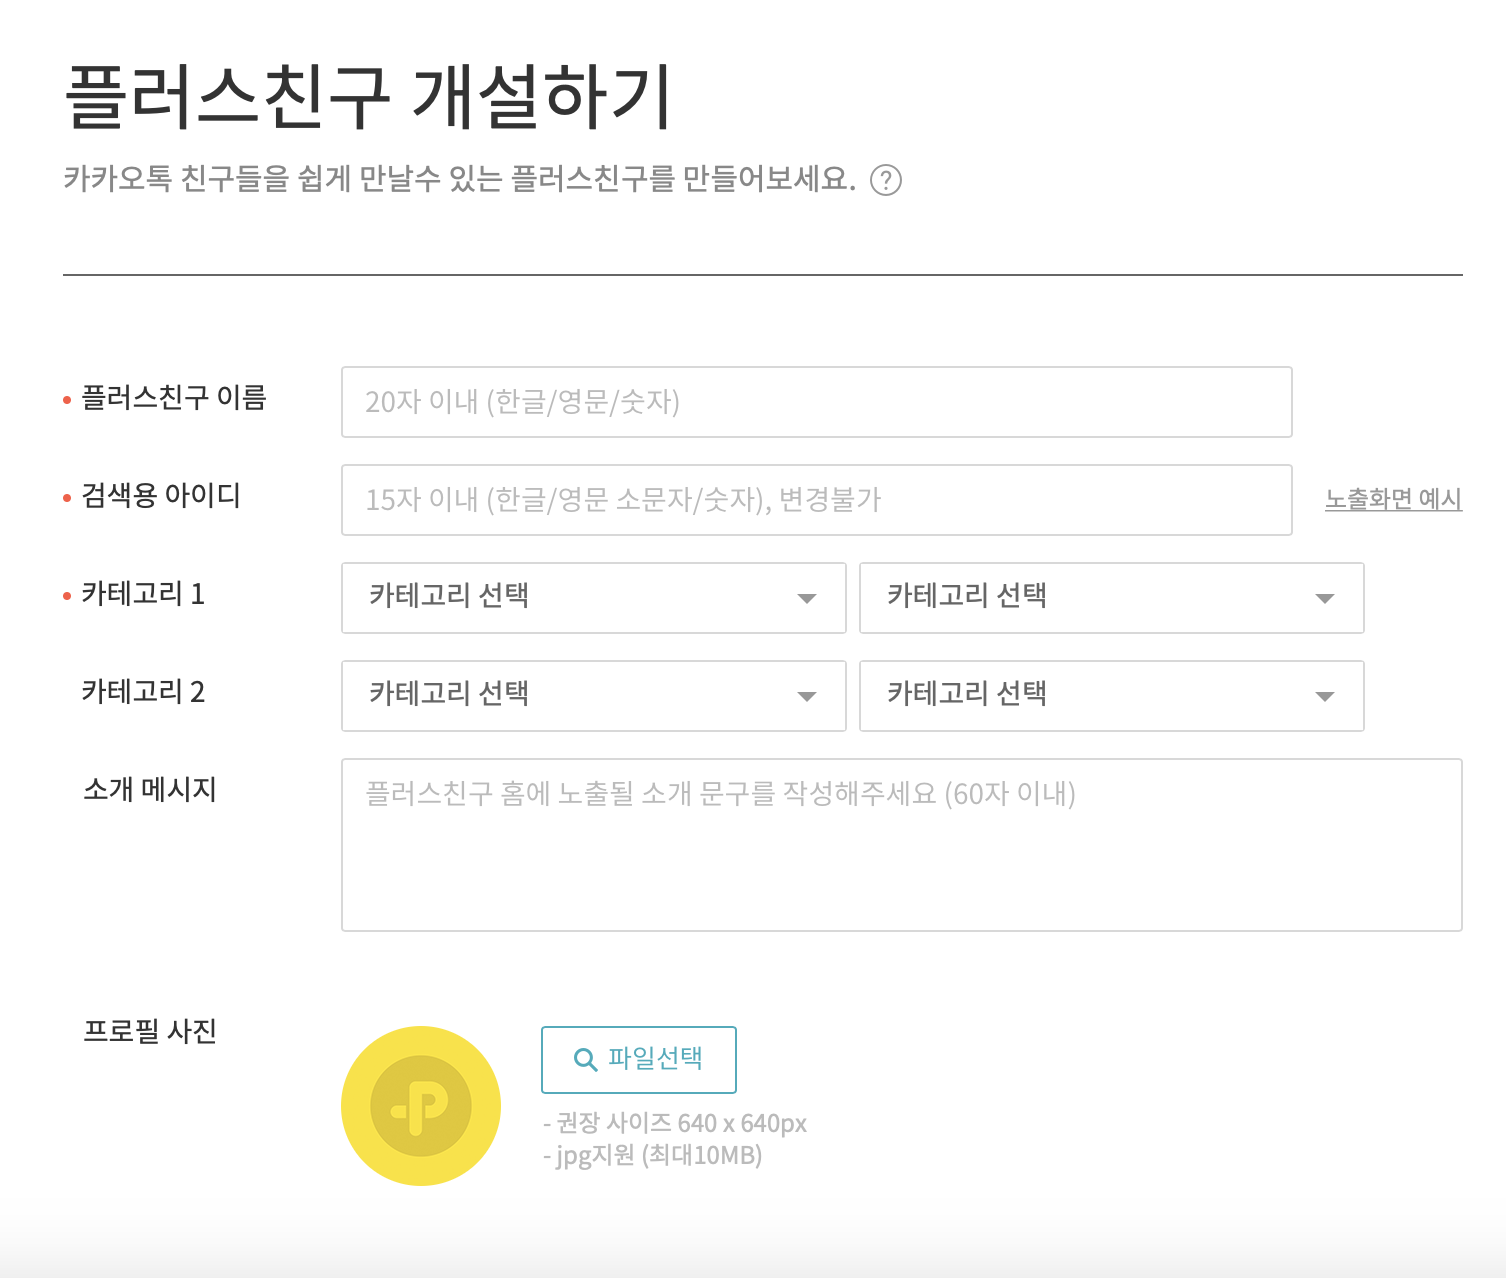Screen dimensions: 1506x1278
Task: Click the 검색용 아이디 input field
Action: [x=817, y=500]
